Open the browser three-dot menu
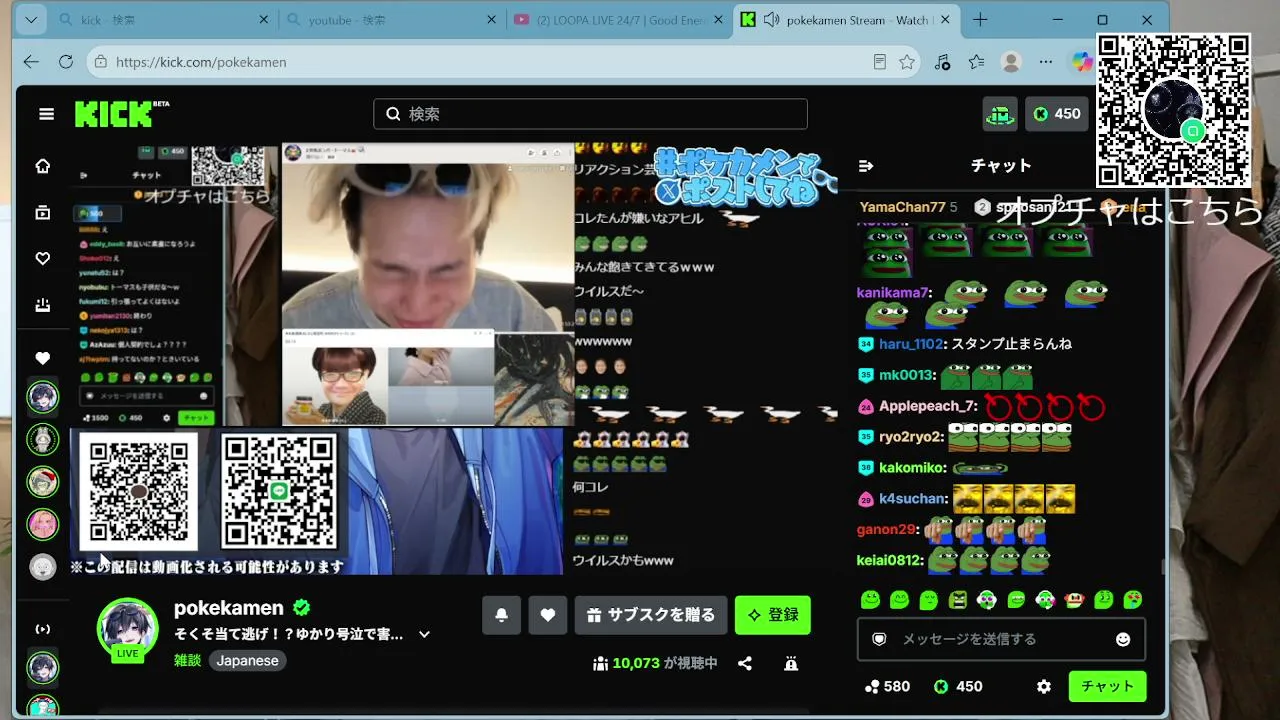 1046,62
